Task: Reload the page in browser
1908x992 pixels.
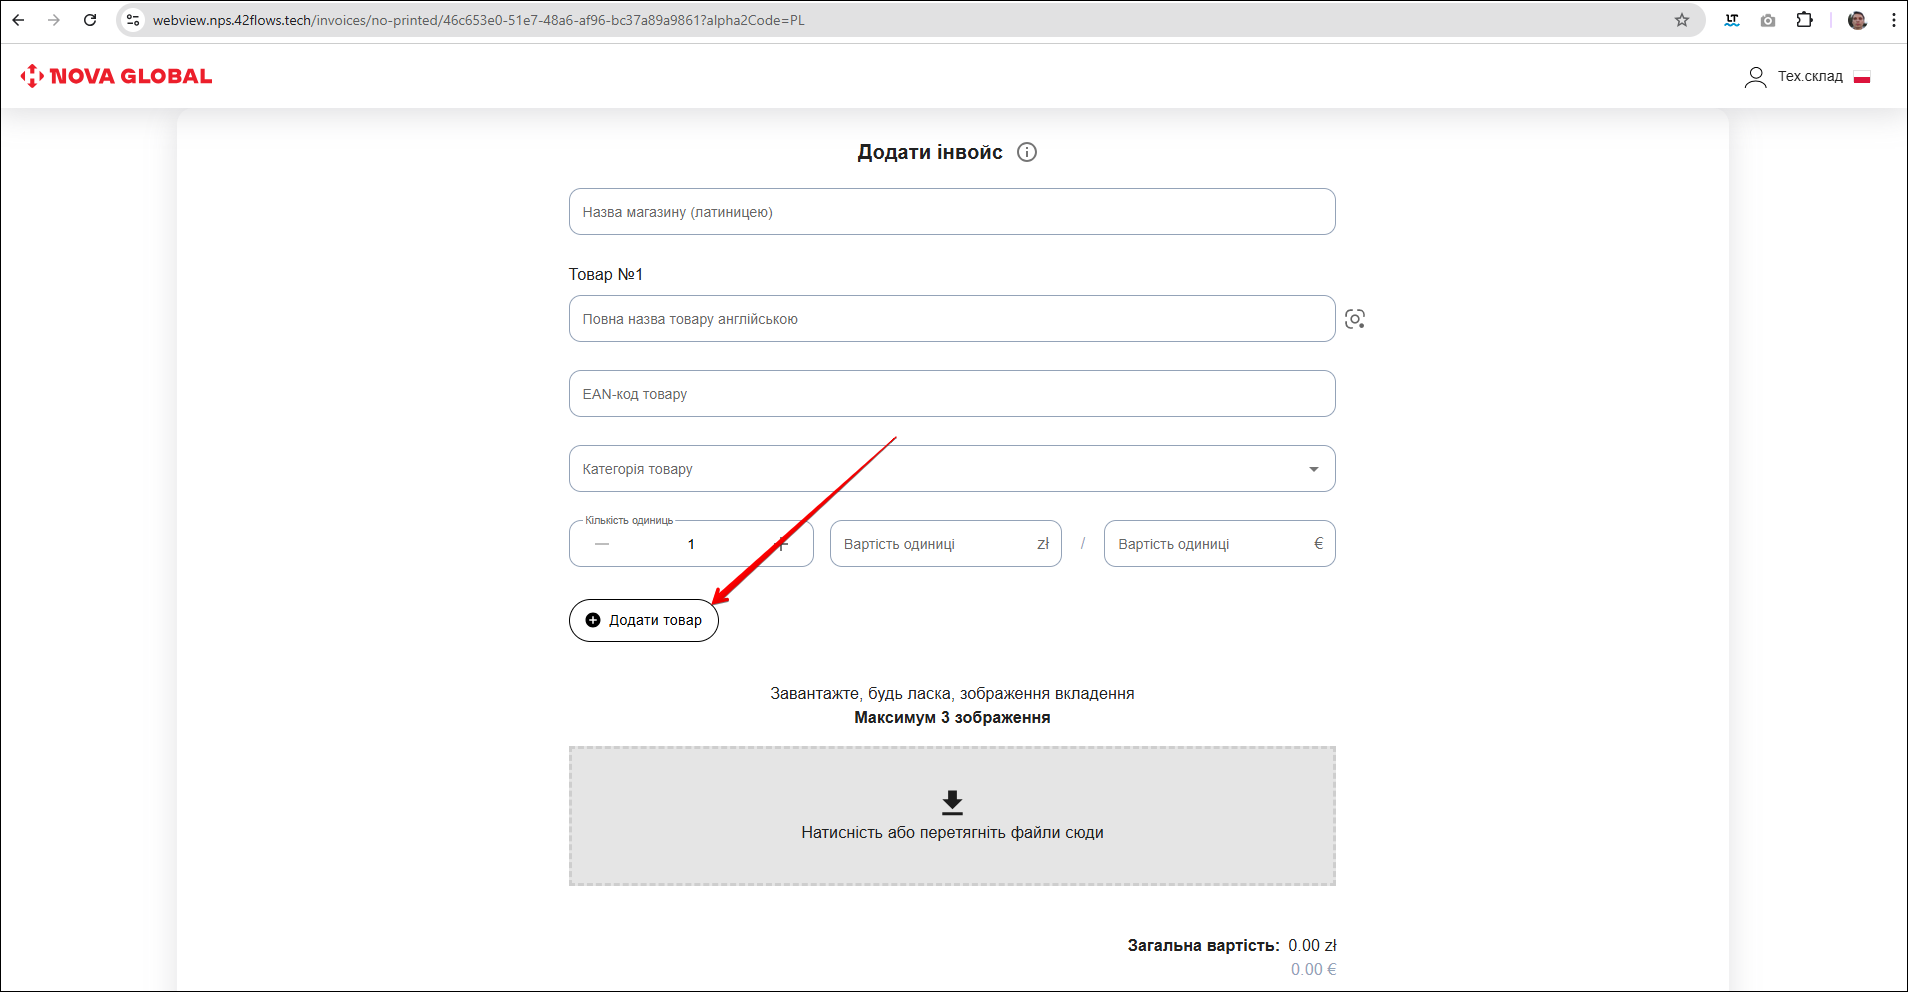Action: coord(90,20)
